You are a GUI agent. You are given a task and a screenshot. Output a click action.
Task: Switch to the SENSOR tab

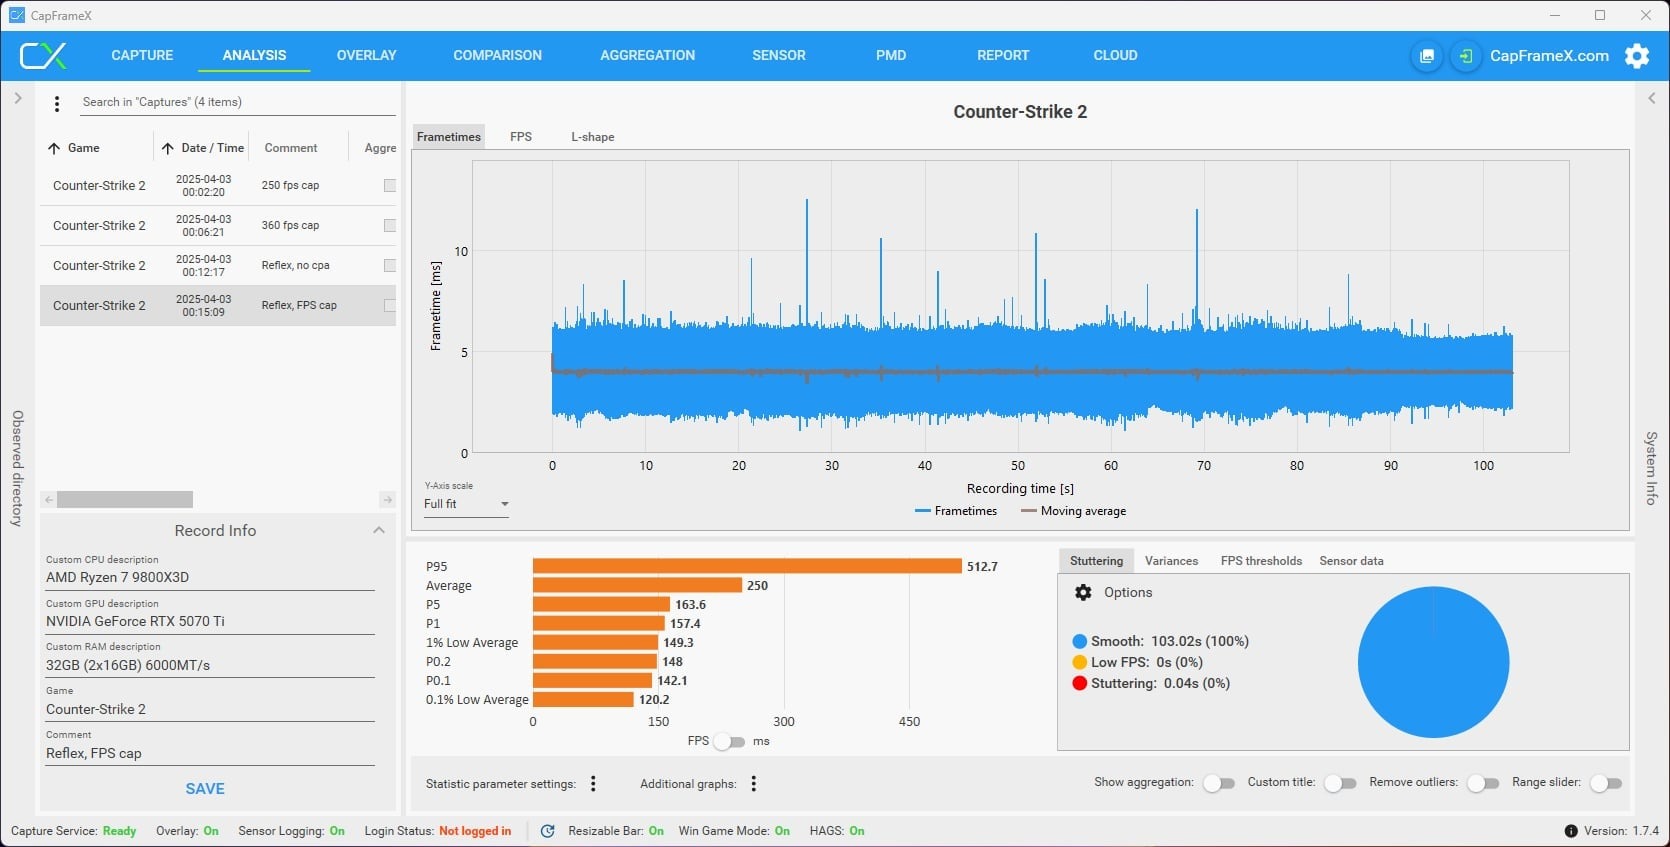tap(779, 56)
